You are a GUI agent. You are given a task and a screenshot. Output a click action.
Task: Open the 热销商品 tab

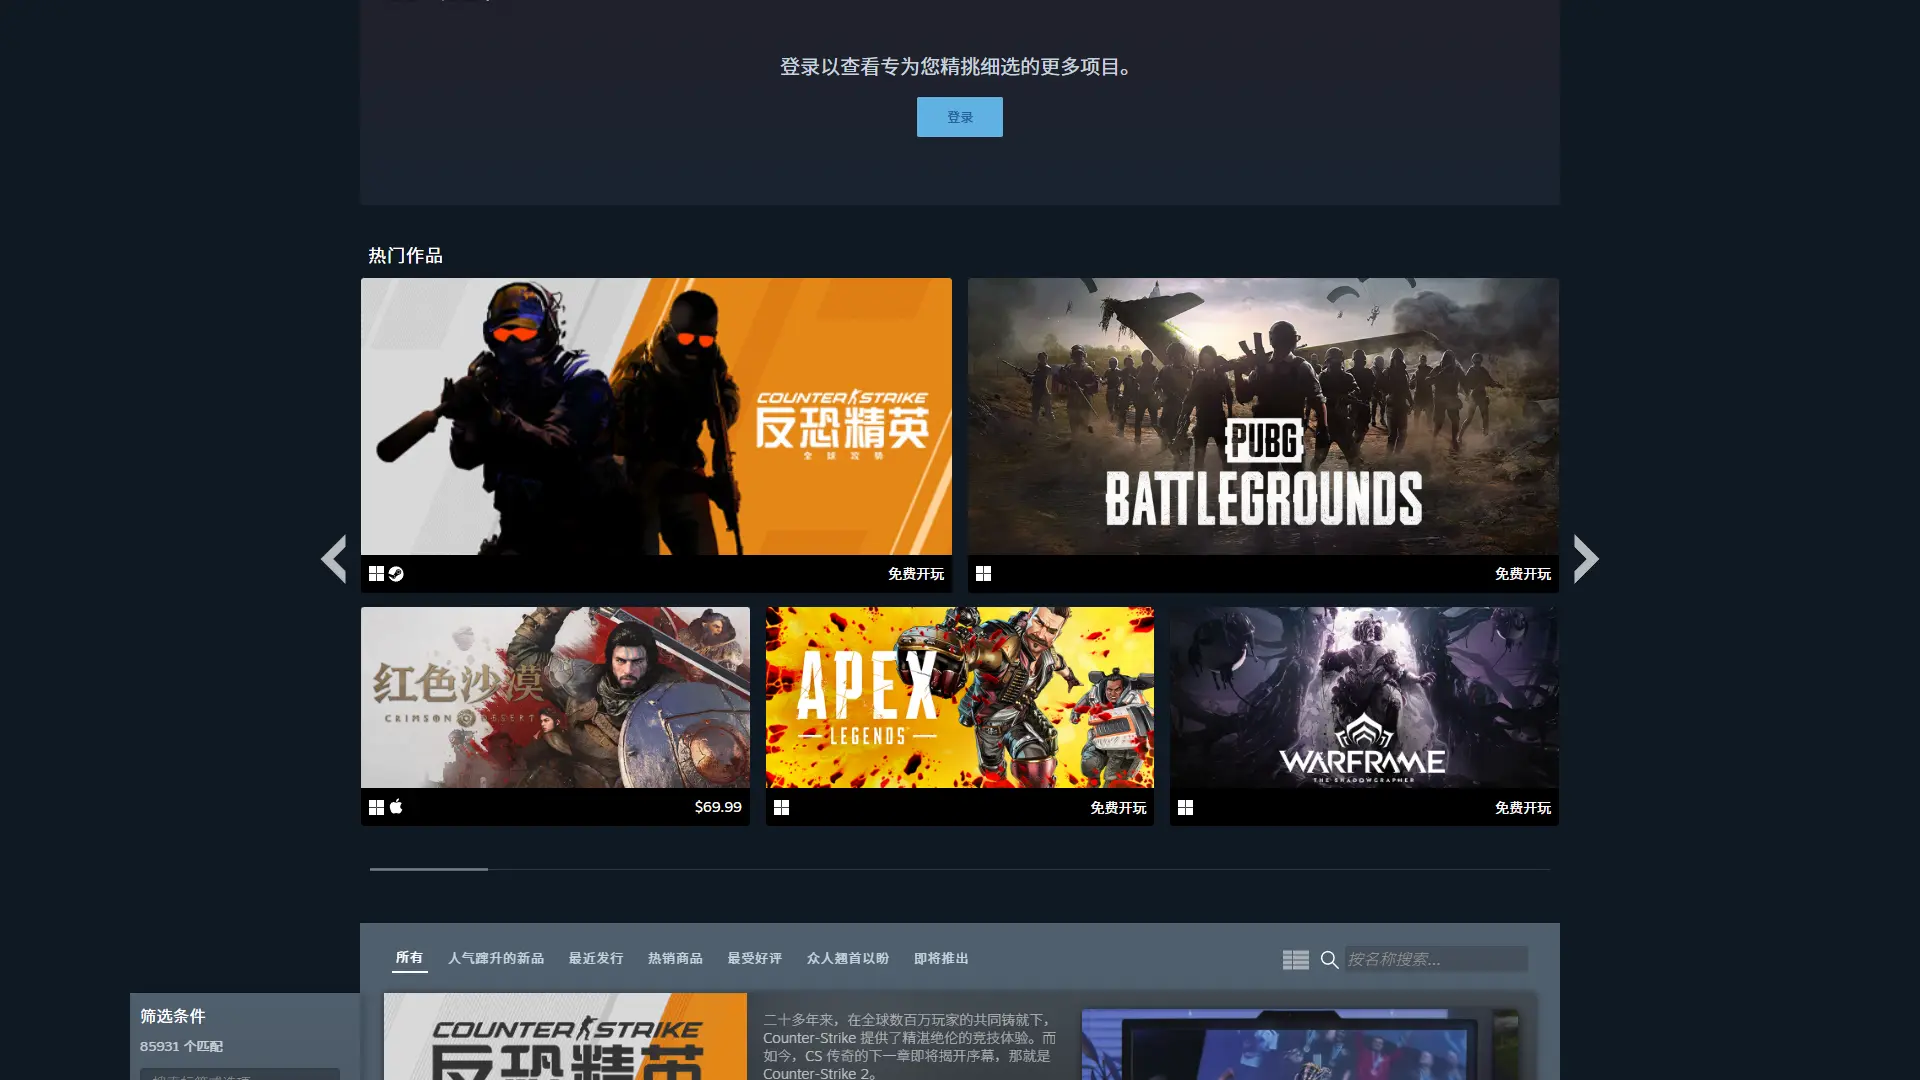tap(675, 959)
